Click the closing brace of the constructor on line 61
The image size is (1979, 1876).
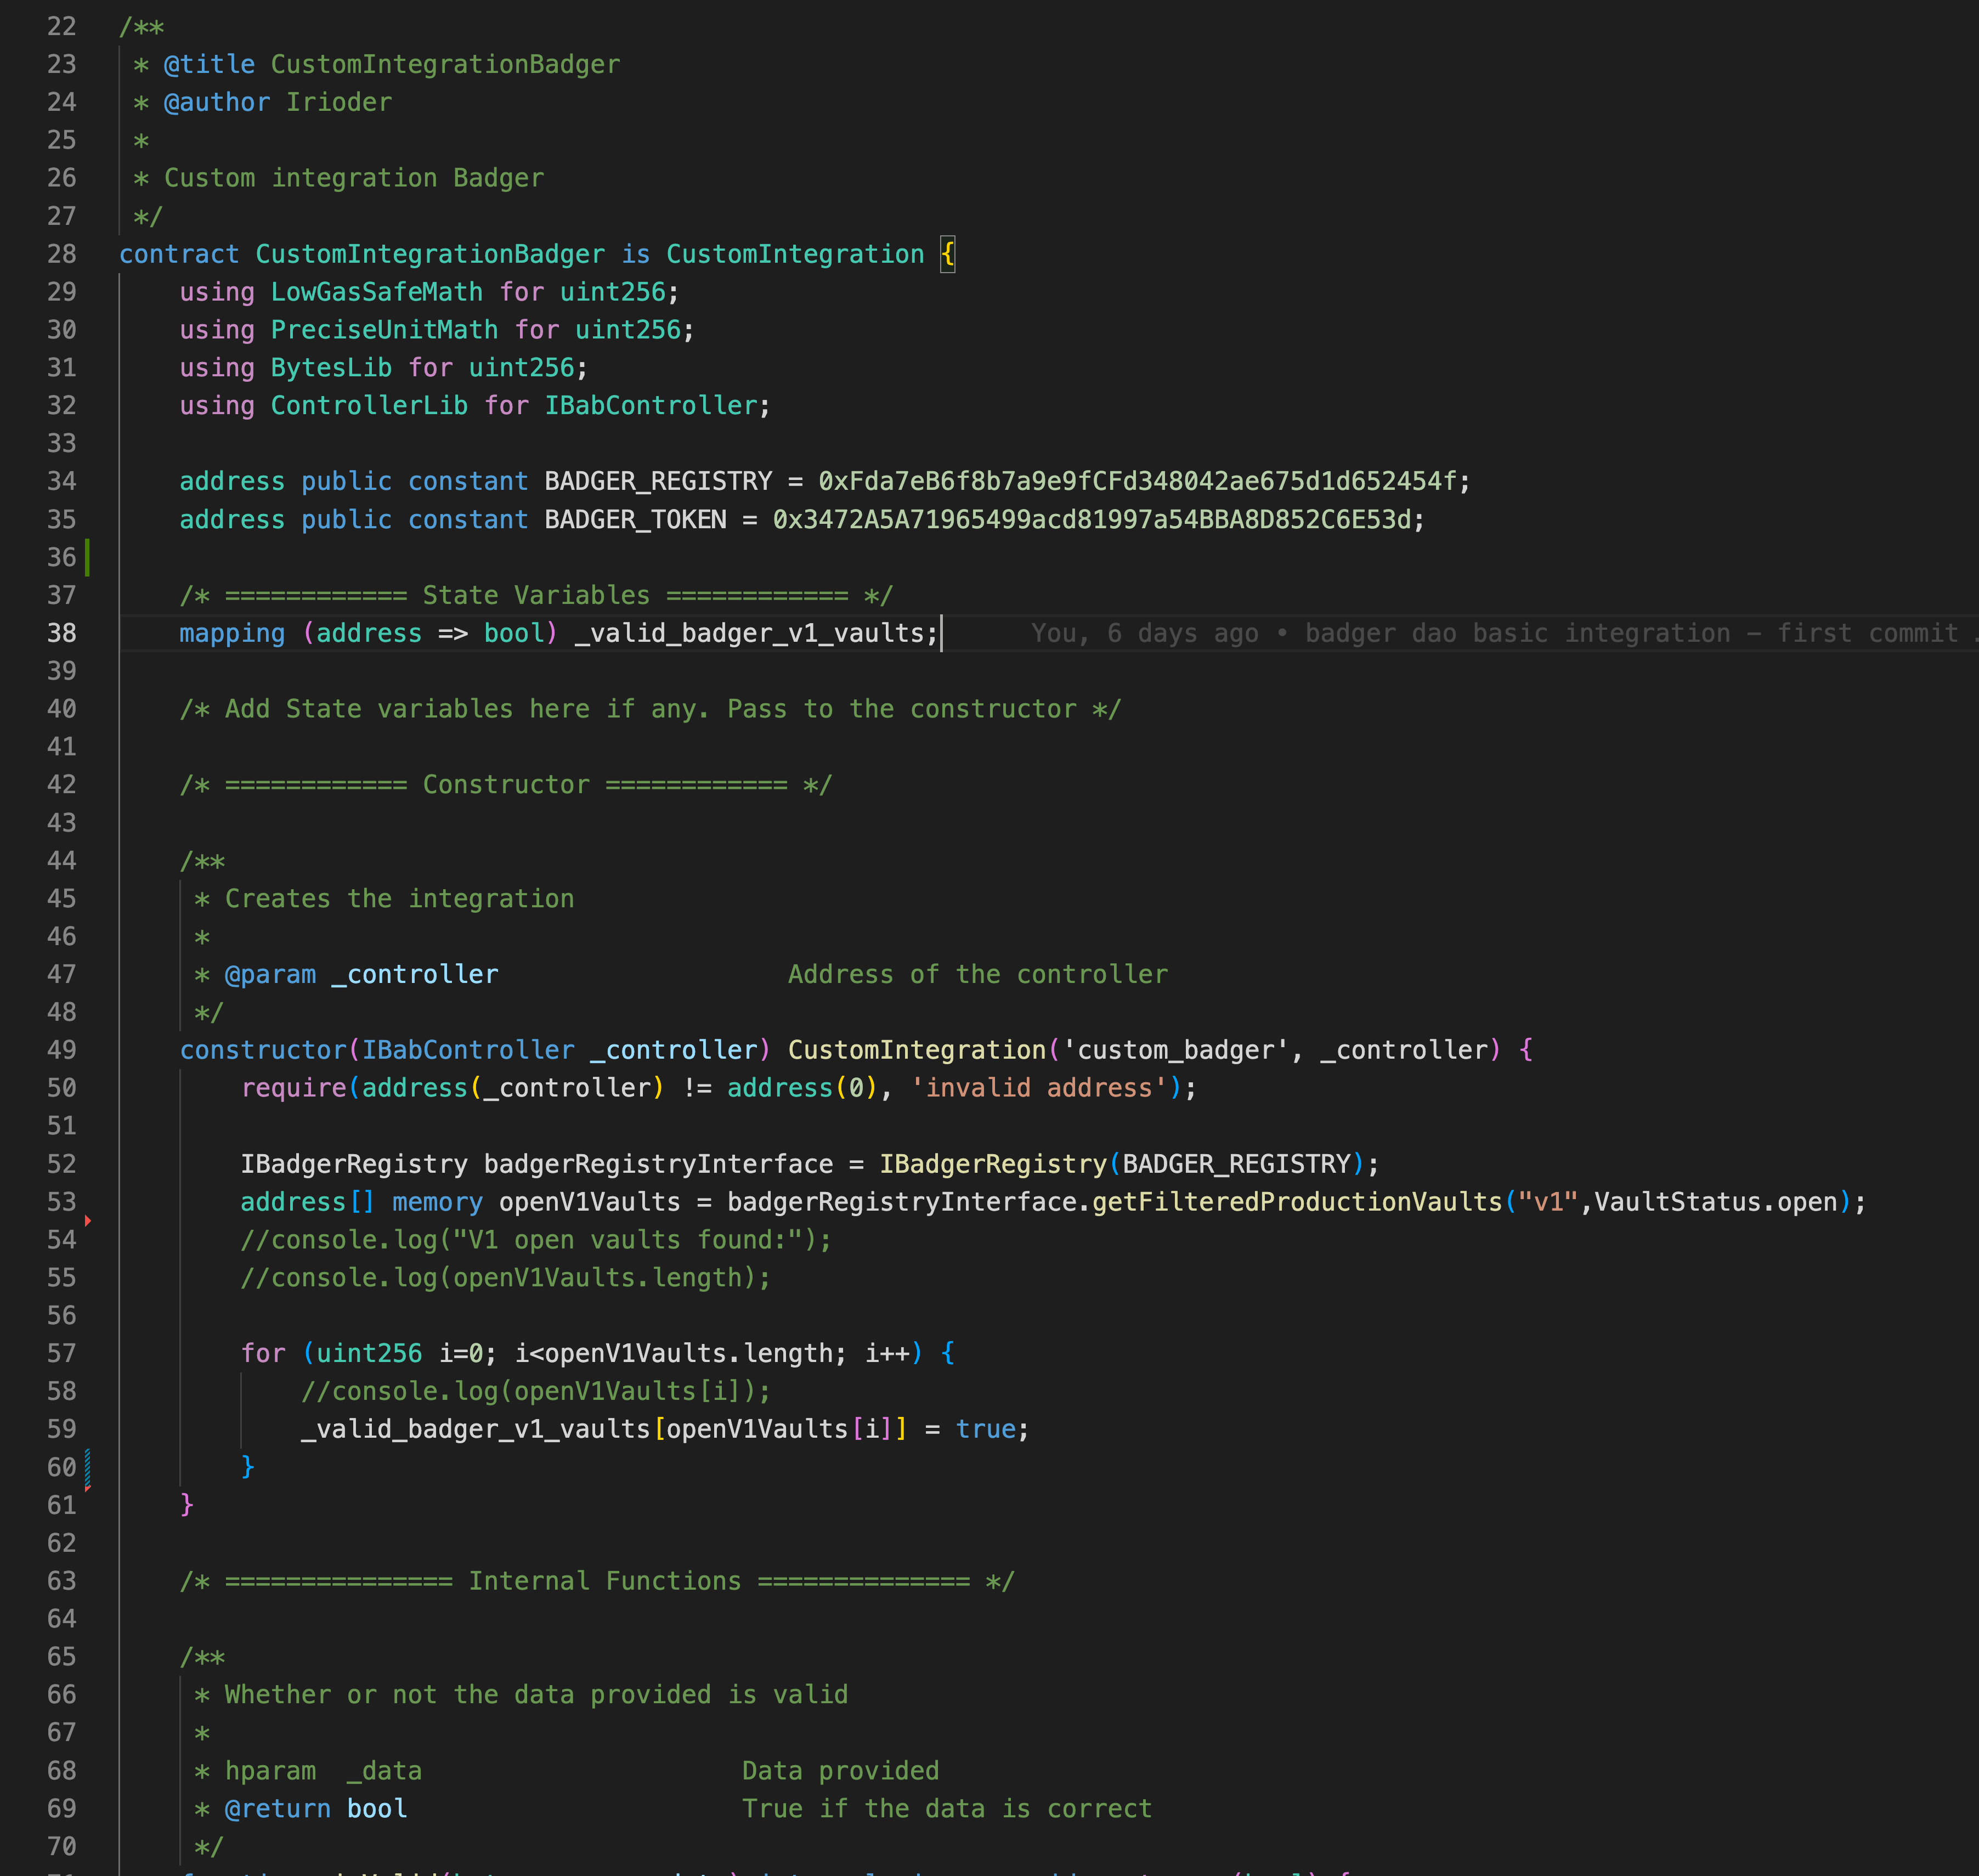click(187, 1505)
